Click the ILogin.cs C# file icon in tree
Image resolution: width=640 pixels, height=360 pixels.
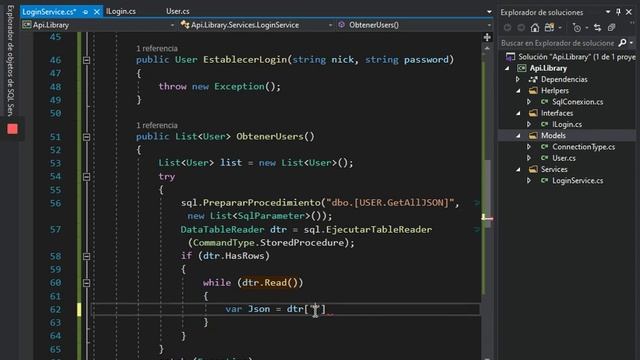[544, 124]
